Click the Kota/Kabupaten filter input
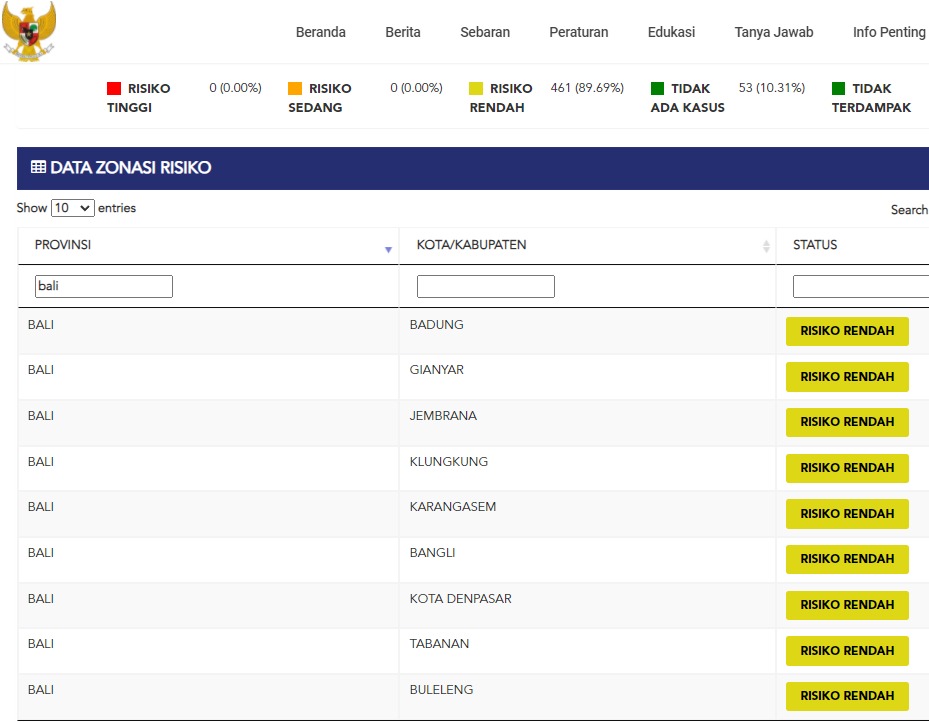 (486, 287)
